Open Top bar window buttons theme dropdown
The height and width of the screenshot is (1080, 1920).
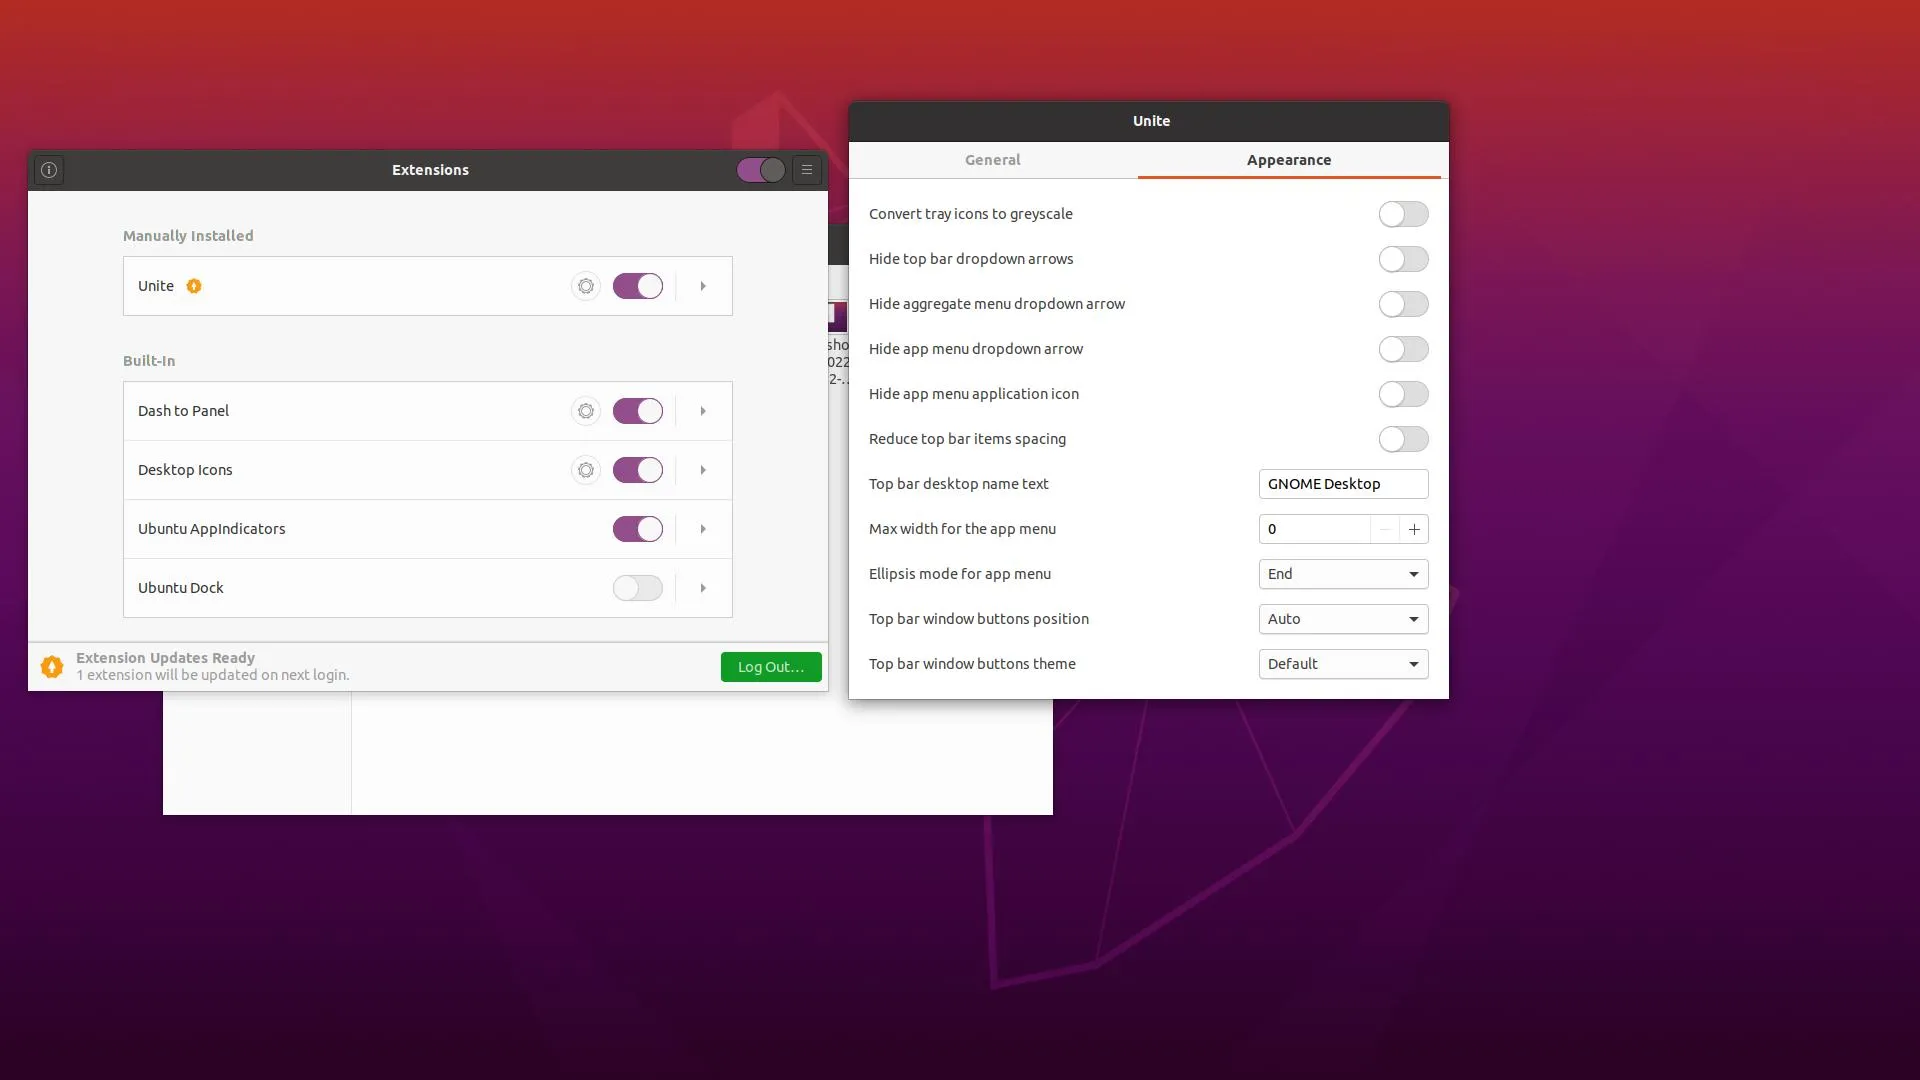(1343, 664)
